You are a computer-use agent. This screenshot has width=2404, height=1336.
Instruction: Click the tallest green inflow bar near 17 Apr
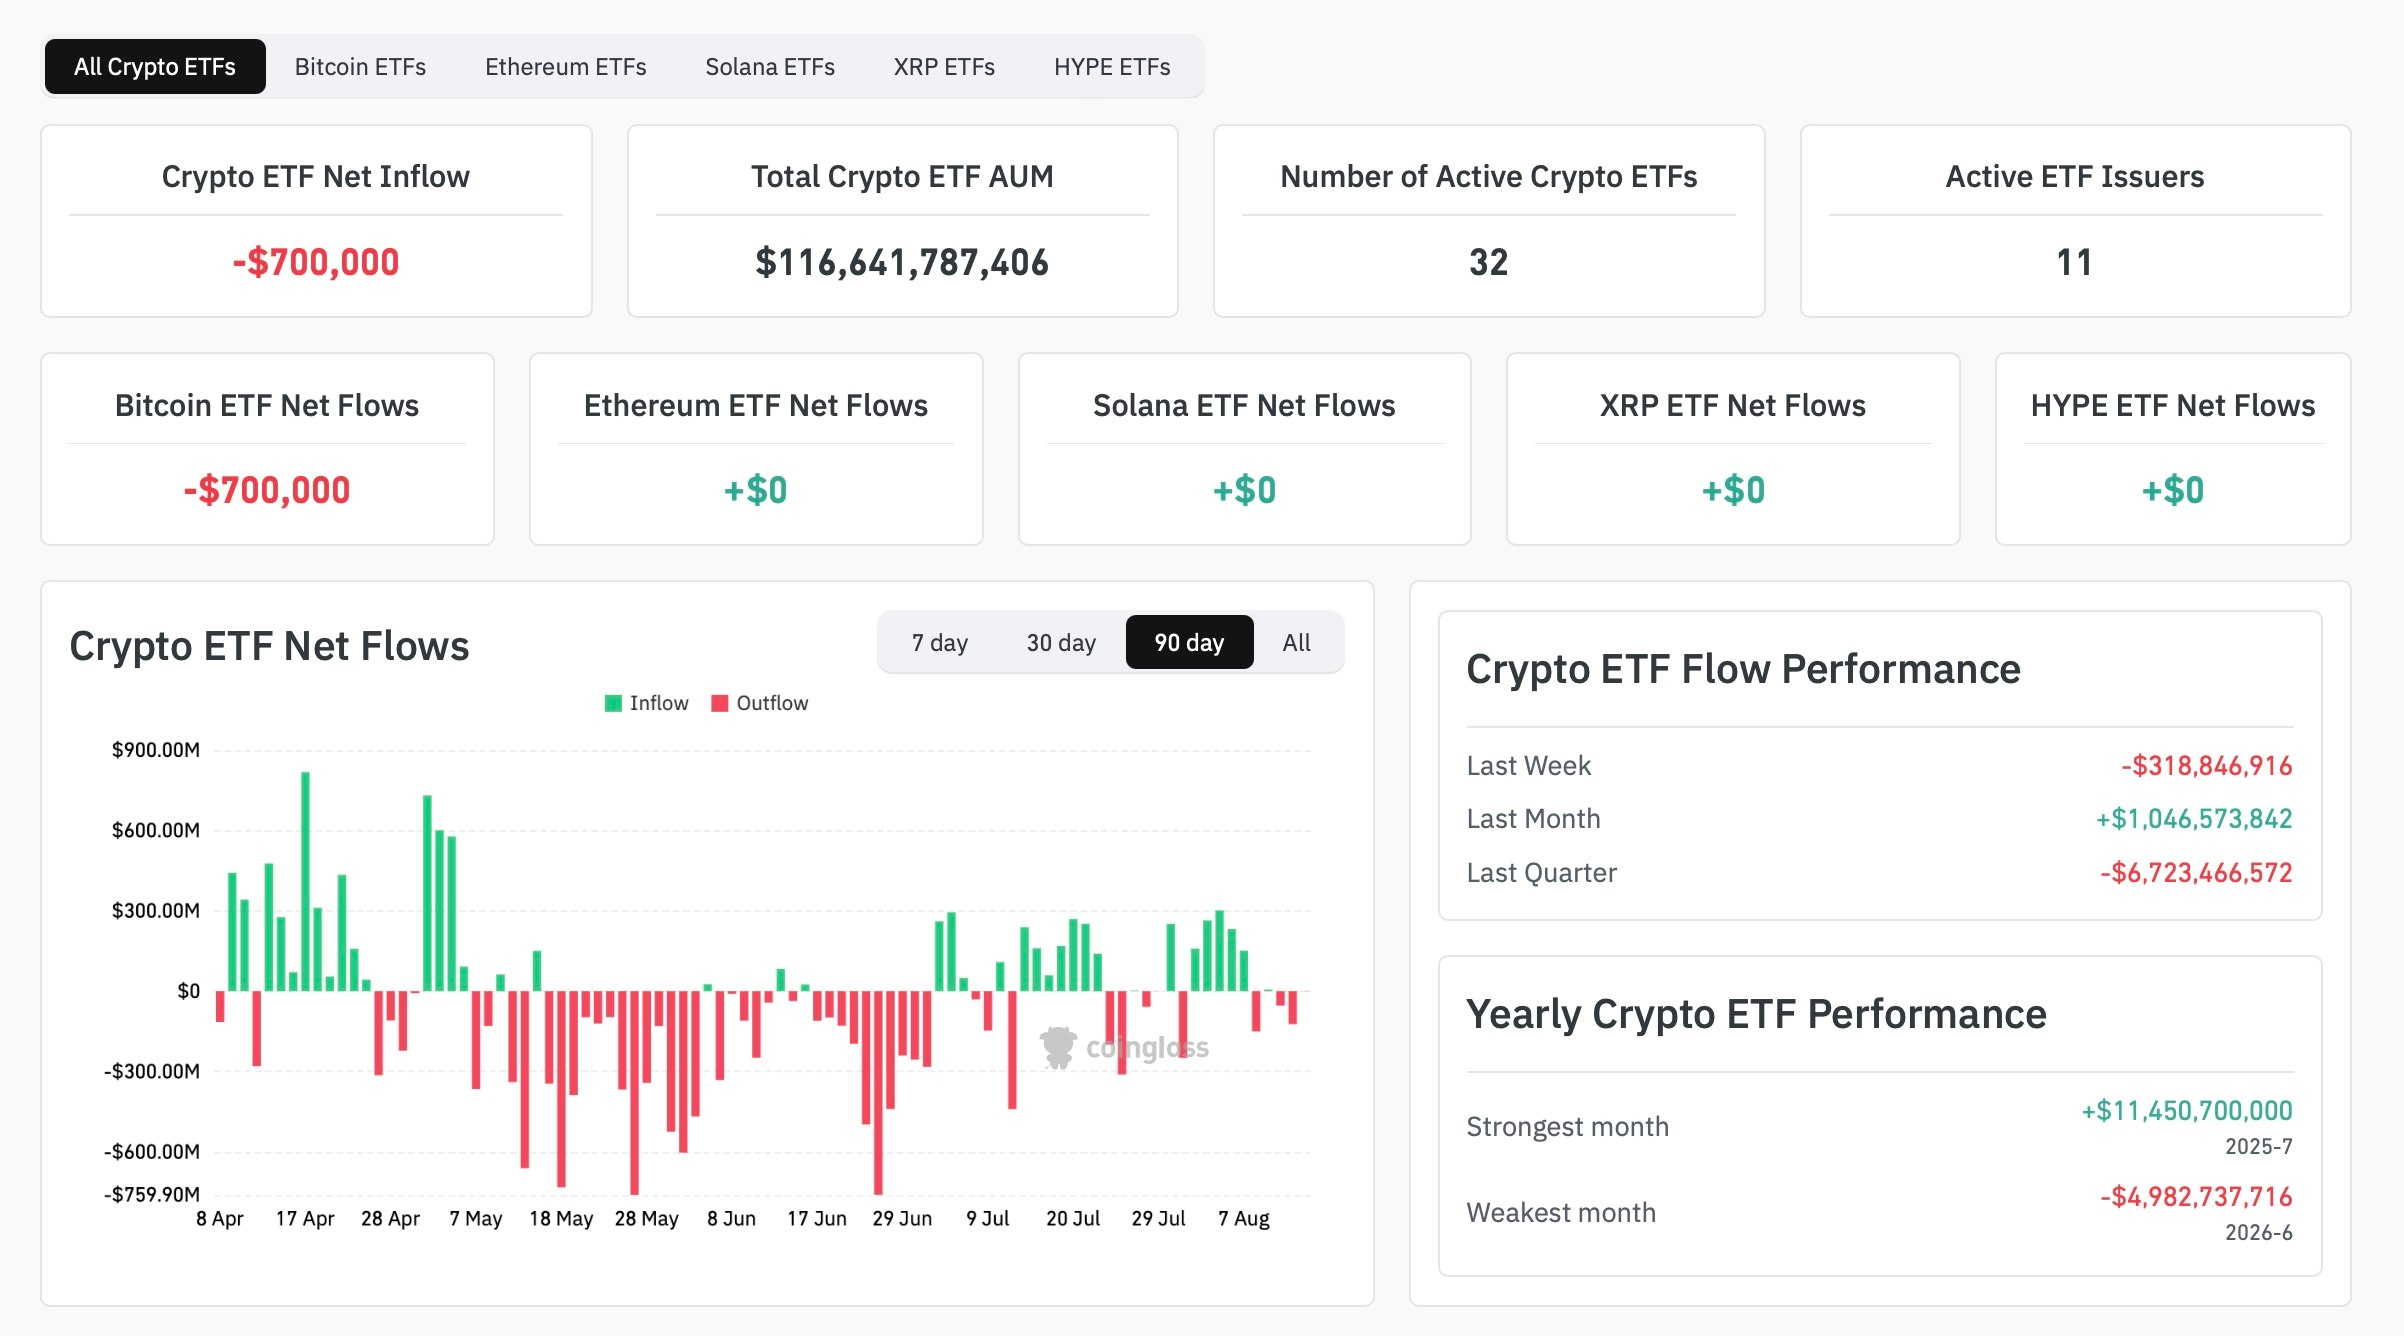pos(305,881)
